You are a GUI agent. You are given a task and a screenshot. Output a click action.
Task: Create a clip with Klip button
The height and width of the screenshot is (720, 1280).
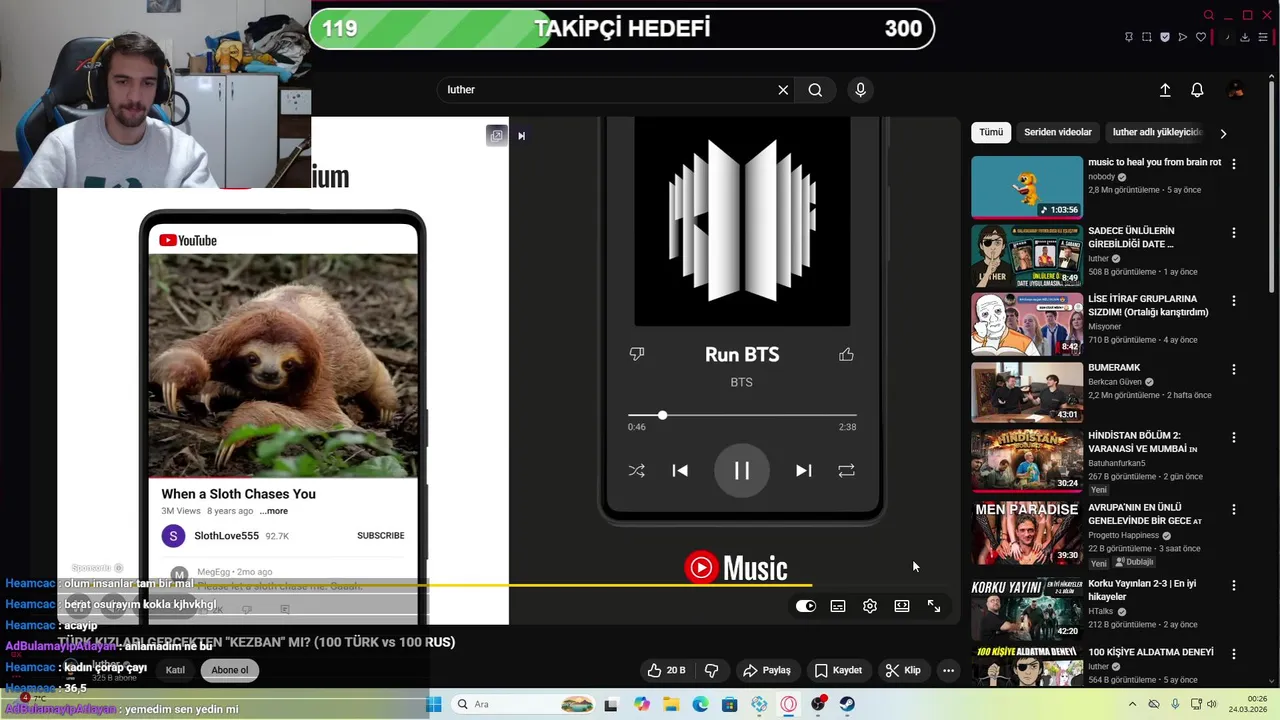(x=903, y=670)
